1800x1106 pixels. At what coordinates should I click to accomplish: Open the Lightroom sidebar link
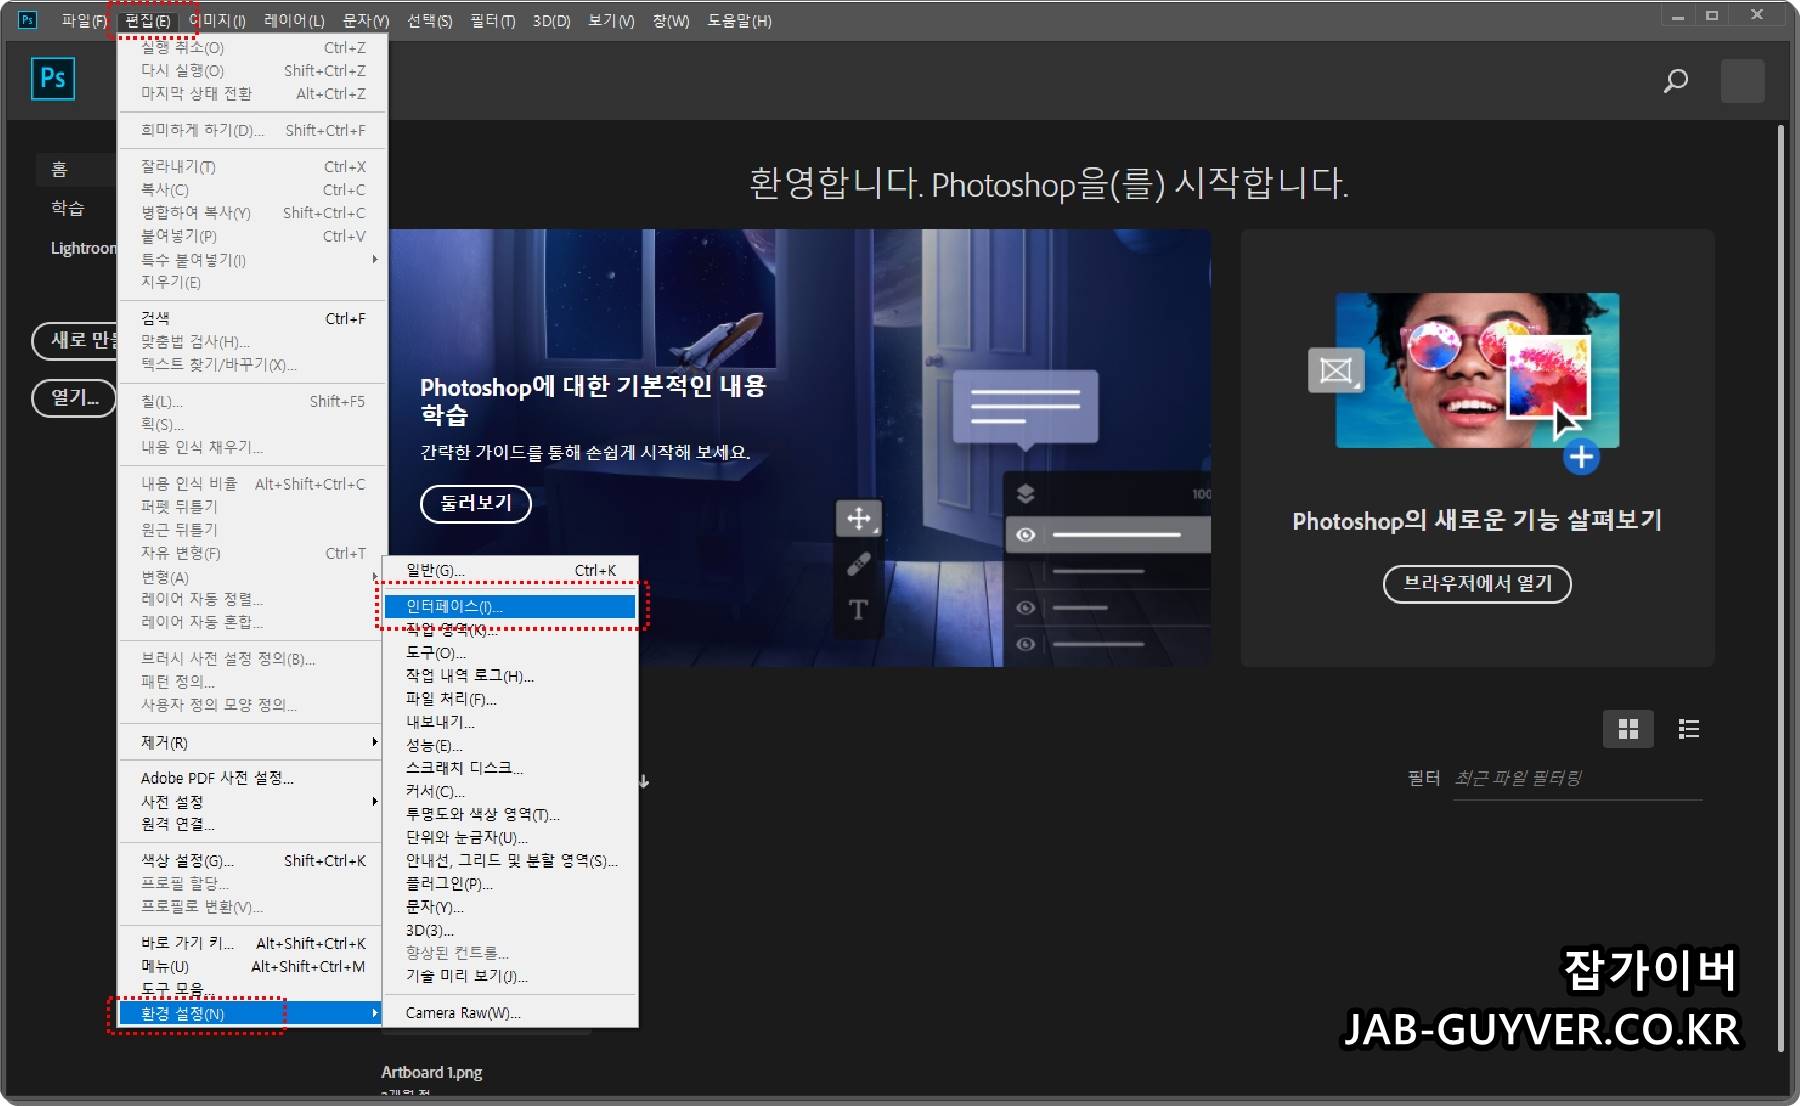coord(83,248)
